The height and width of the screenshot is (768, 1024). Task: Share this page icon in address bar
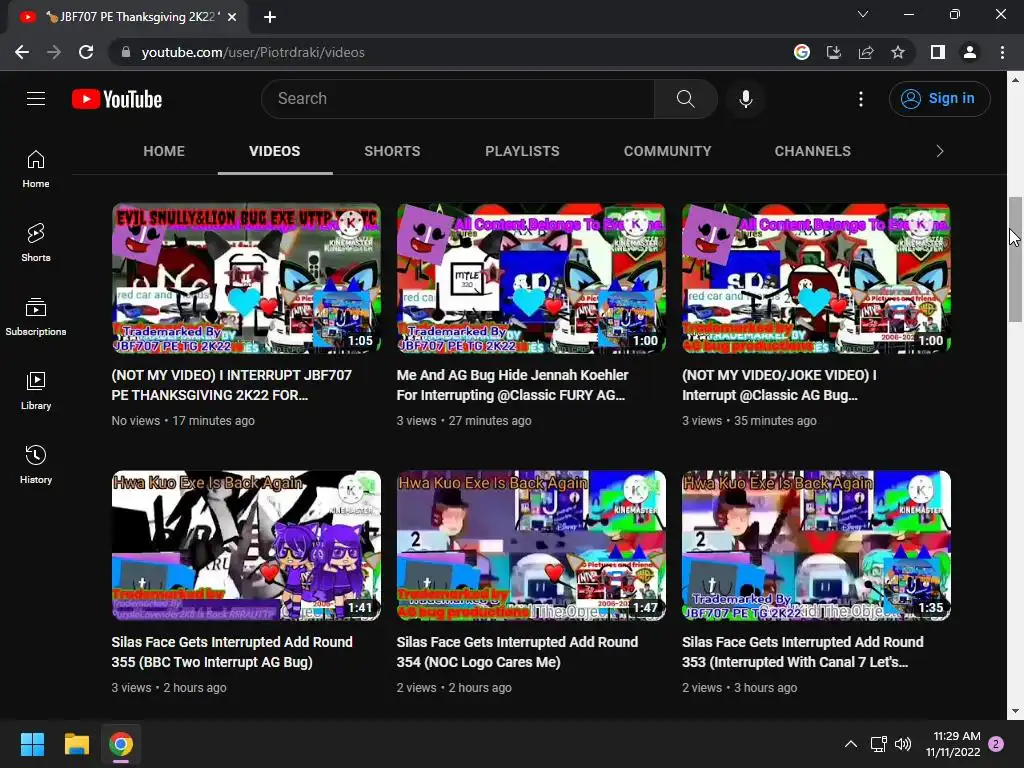866,52
